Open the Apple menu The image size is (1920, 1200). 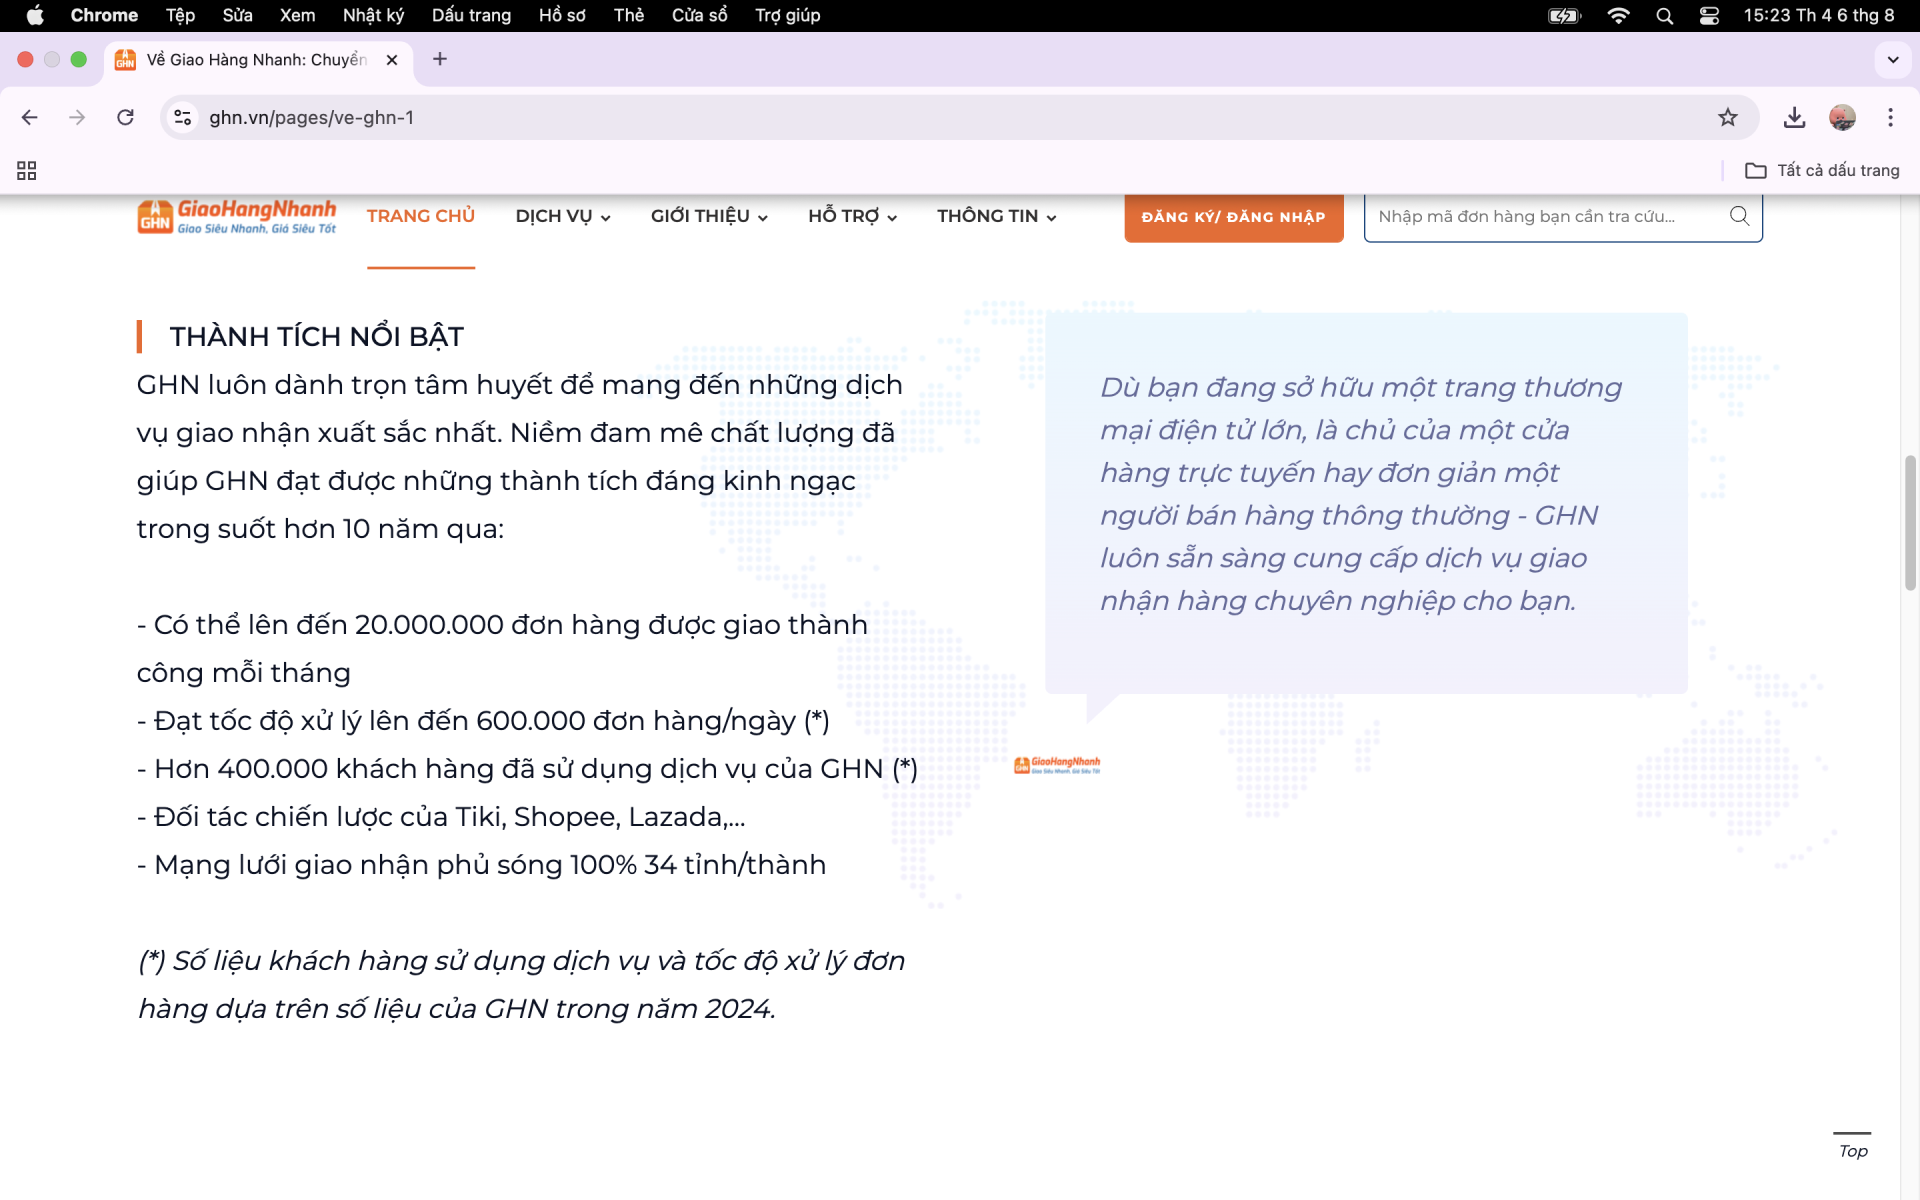coord(35,15)
